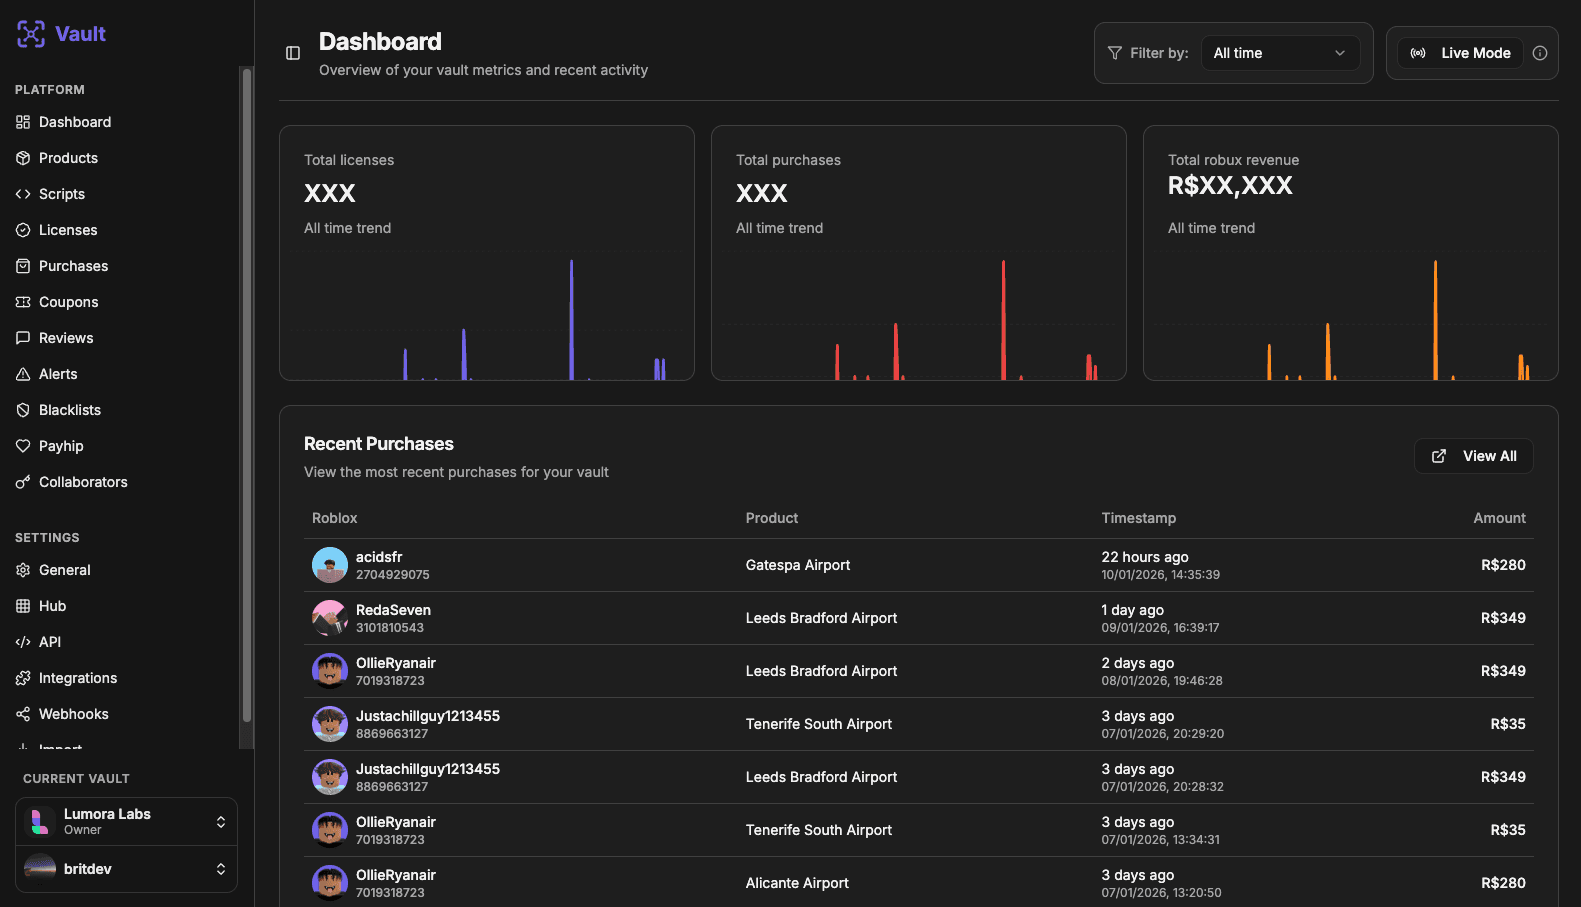The image size is (1581, 907).
Task: Open acidsfr user profile link
Action: [x=379, y=557]
